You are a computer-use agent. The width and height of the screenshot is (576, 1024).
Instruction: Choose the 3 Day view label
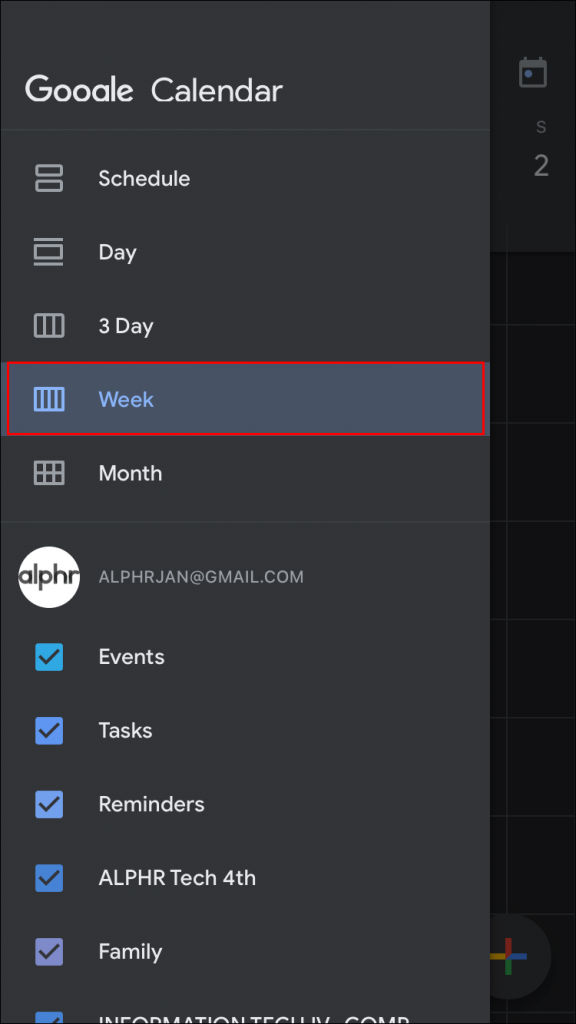point(126,326)
